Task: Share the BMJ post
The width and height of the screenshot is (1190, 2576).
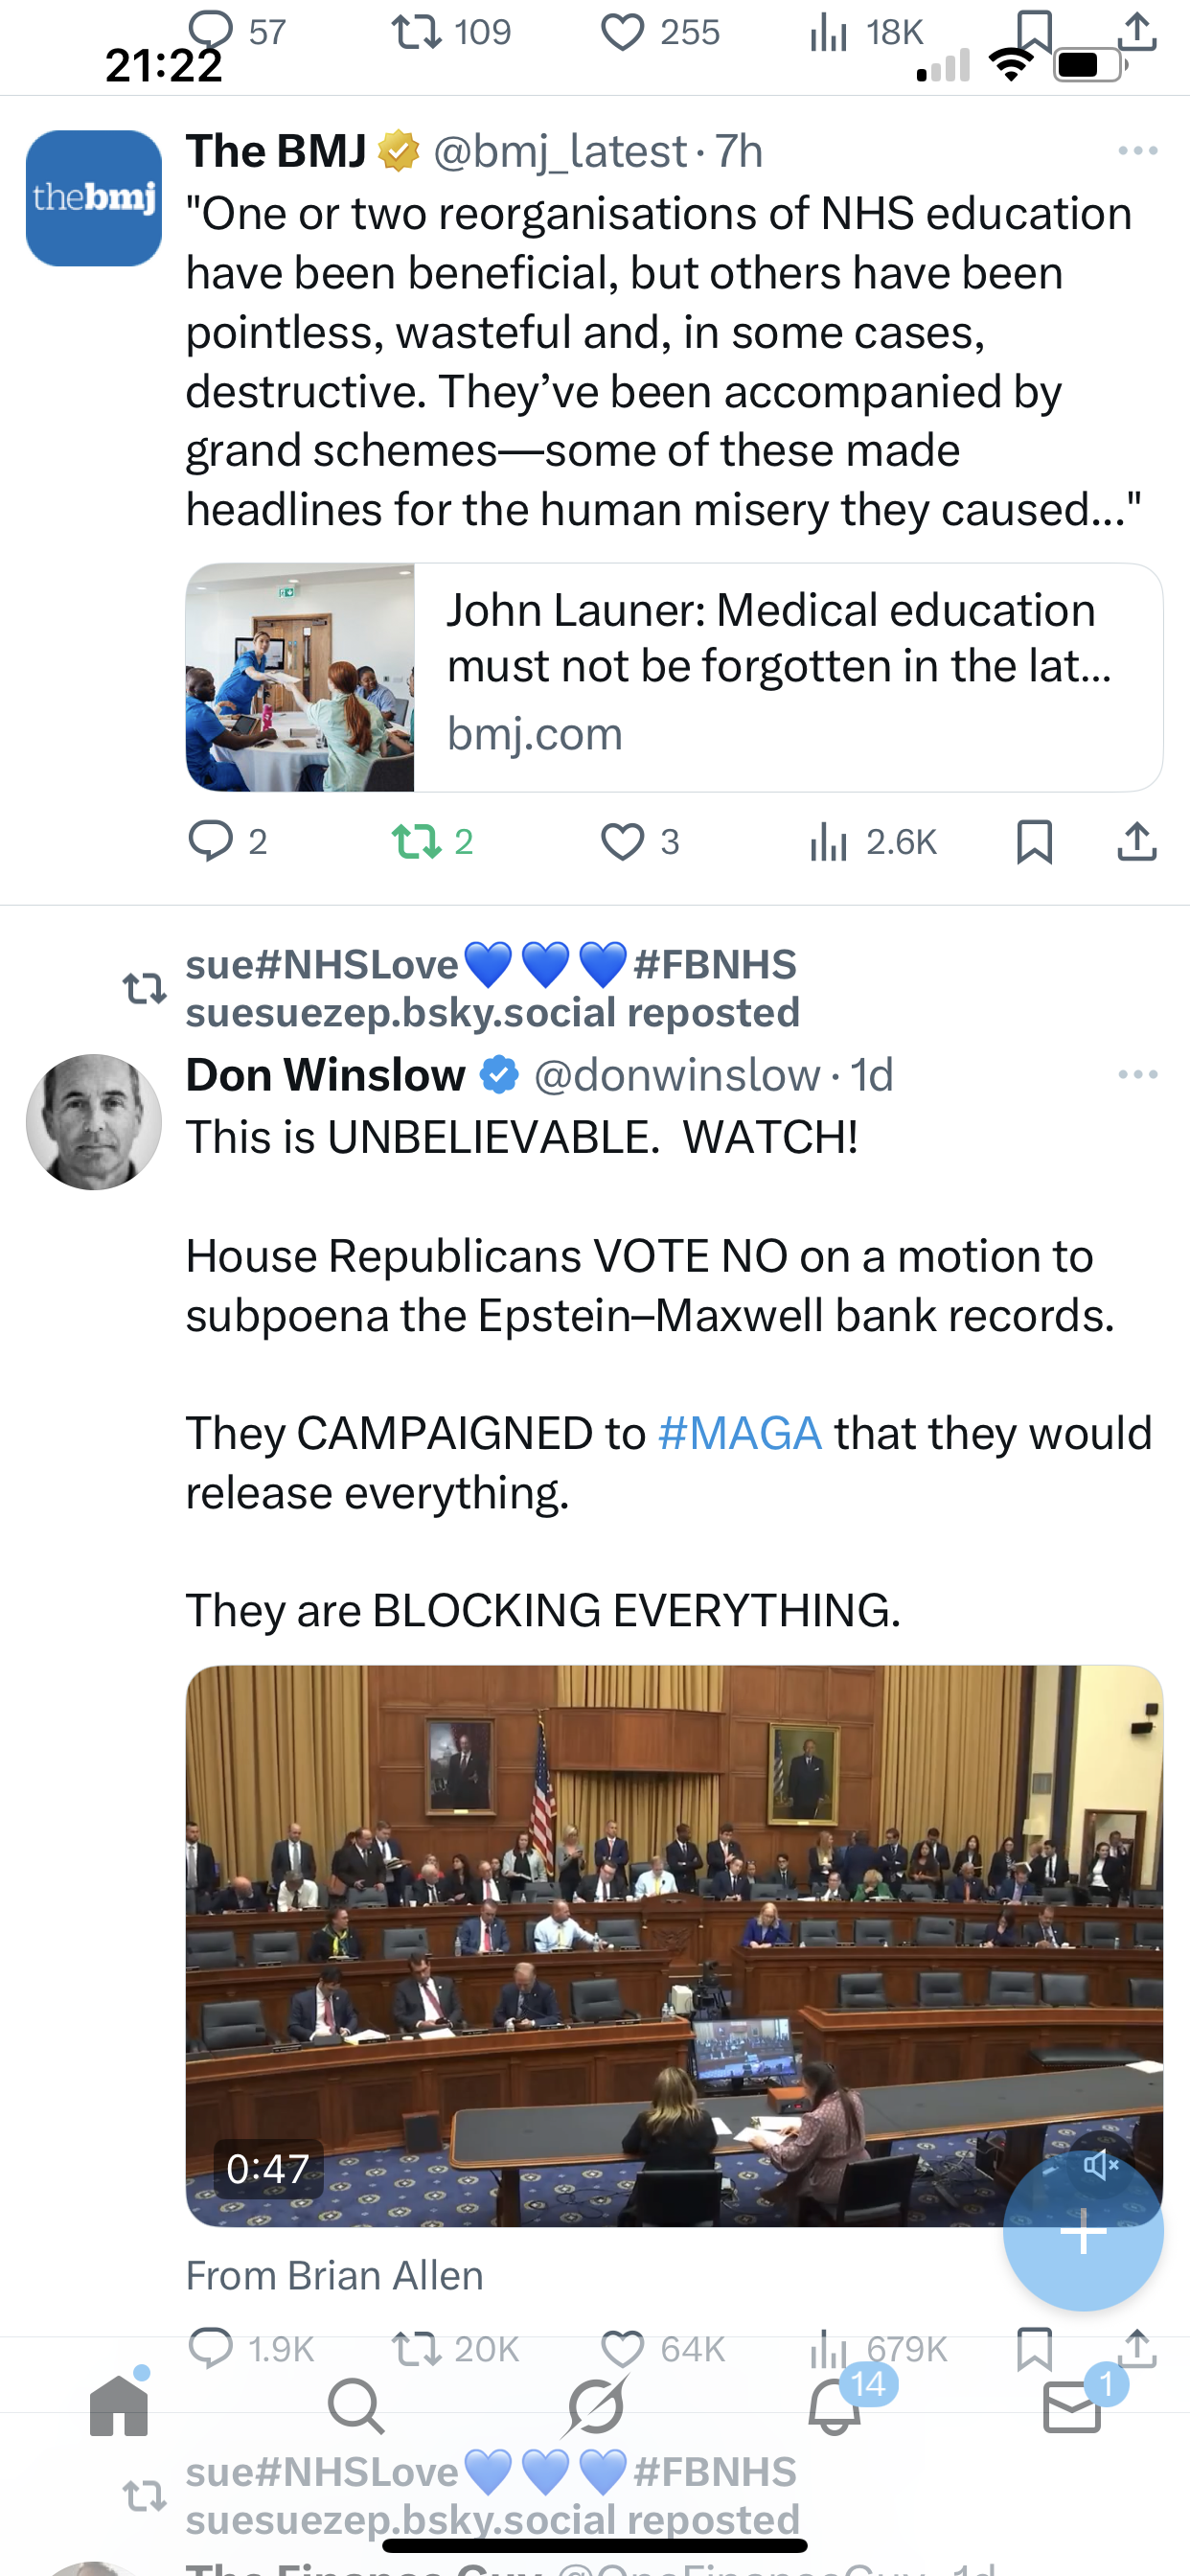Action: click(1137, 842)
